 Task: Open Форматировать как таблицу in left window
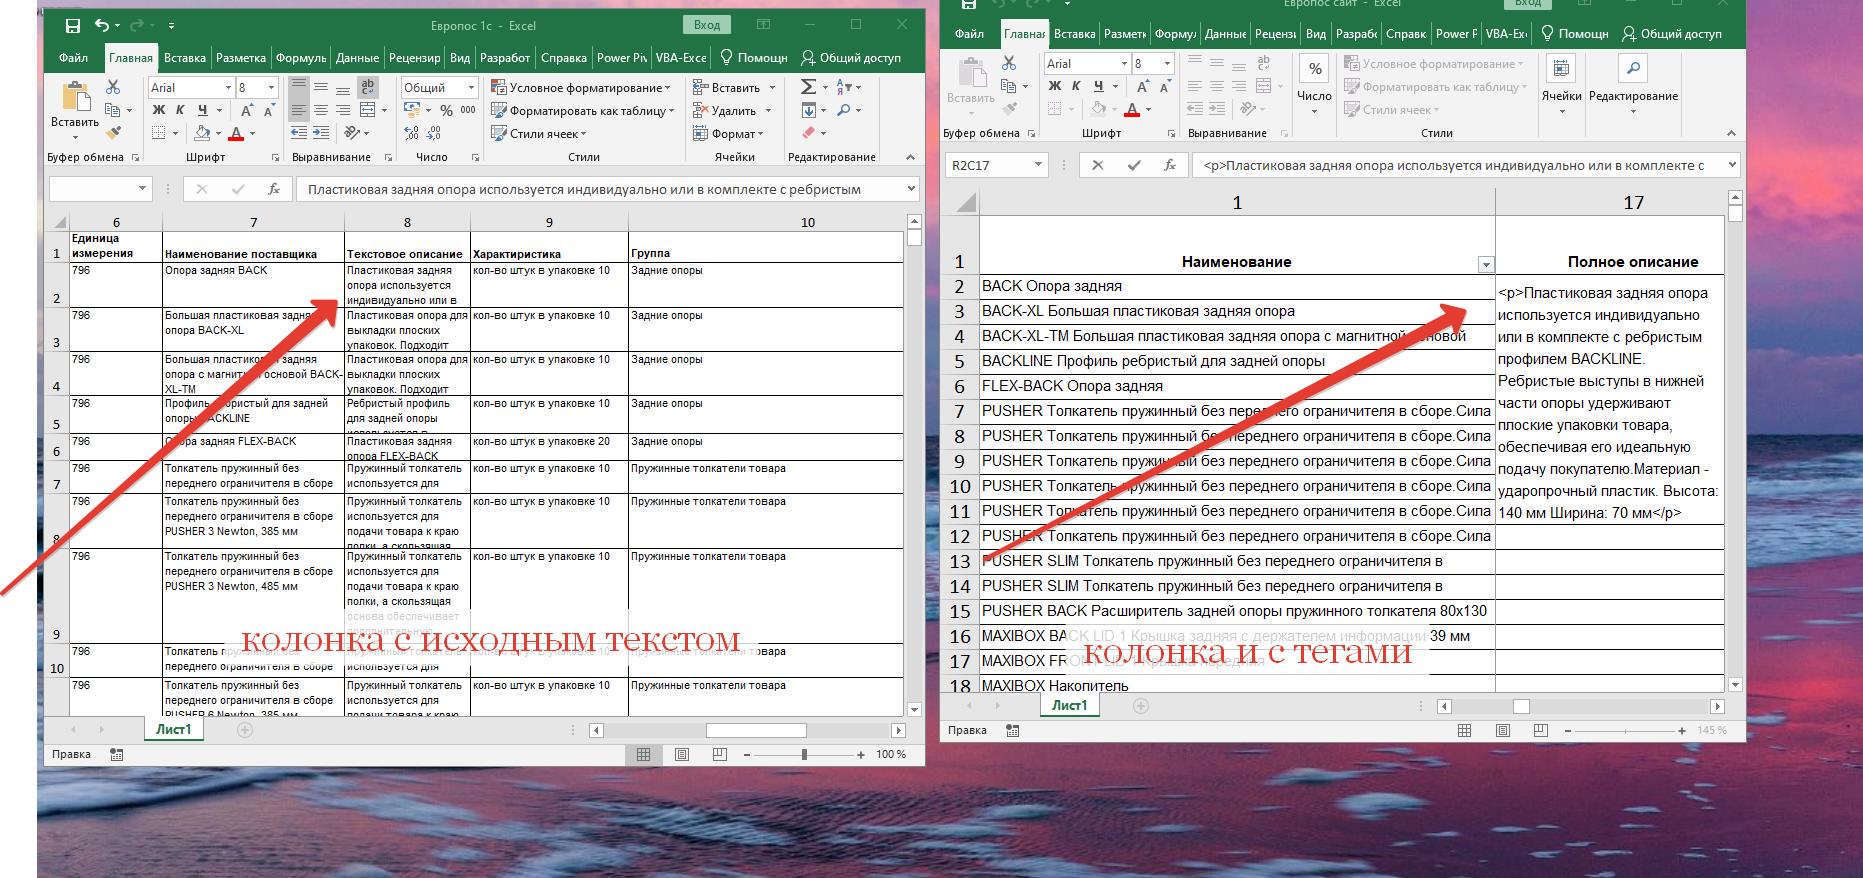pyautogui.click(x=583, y=110)
